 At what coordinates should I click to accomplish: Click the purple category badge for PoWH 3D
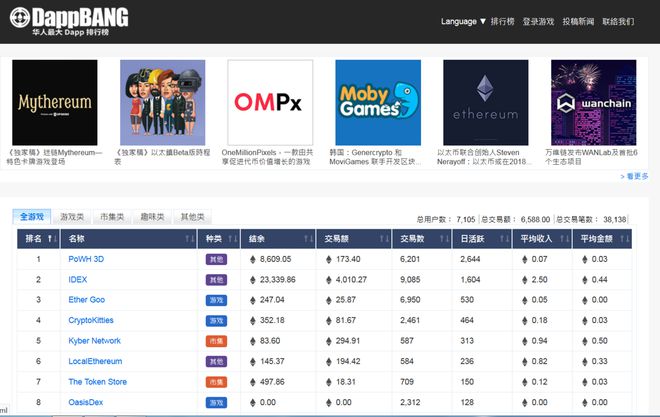point(216,259)
